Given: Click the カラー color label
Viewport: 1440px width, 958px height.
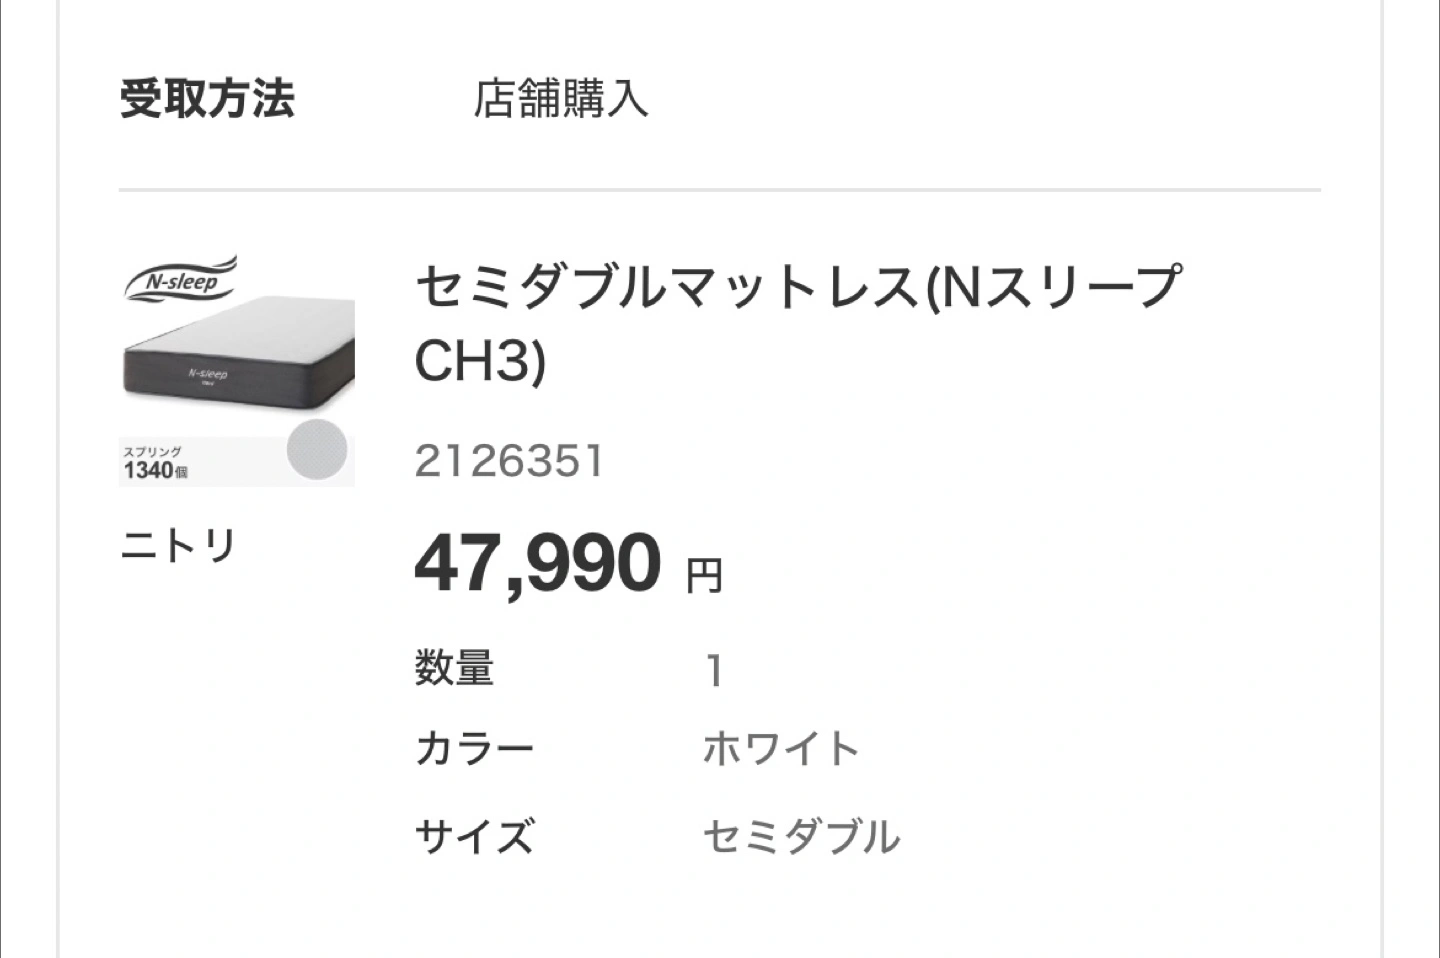Looking at the screenshot, I should click(474, 749).
